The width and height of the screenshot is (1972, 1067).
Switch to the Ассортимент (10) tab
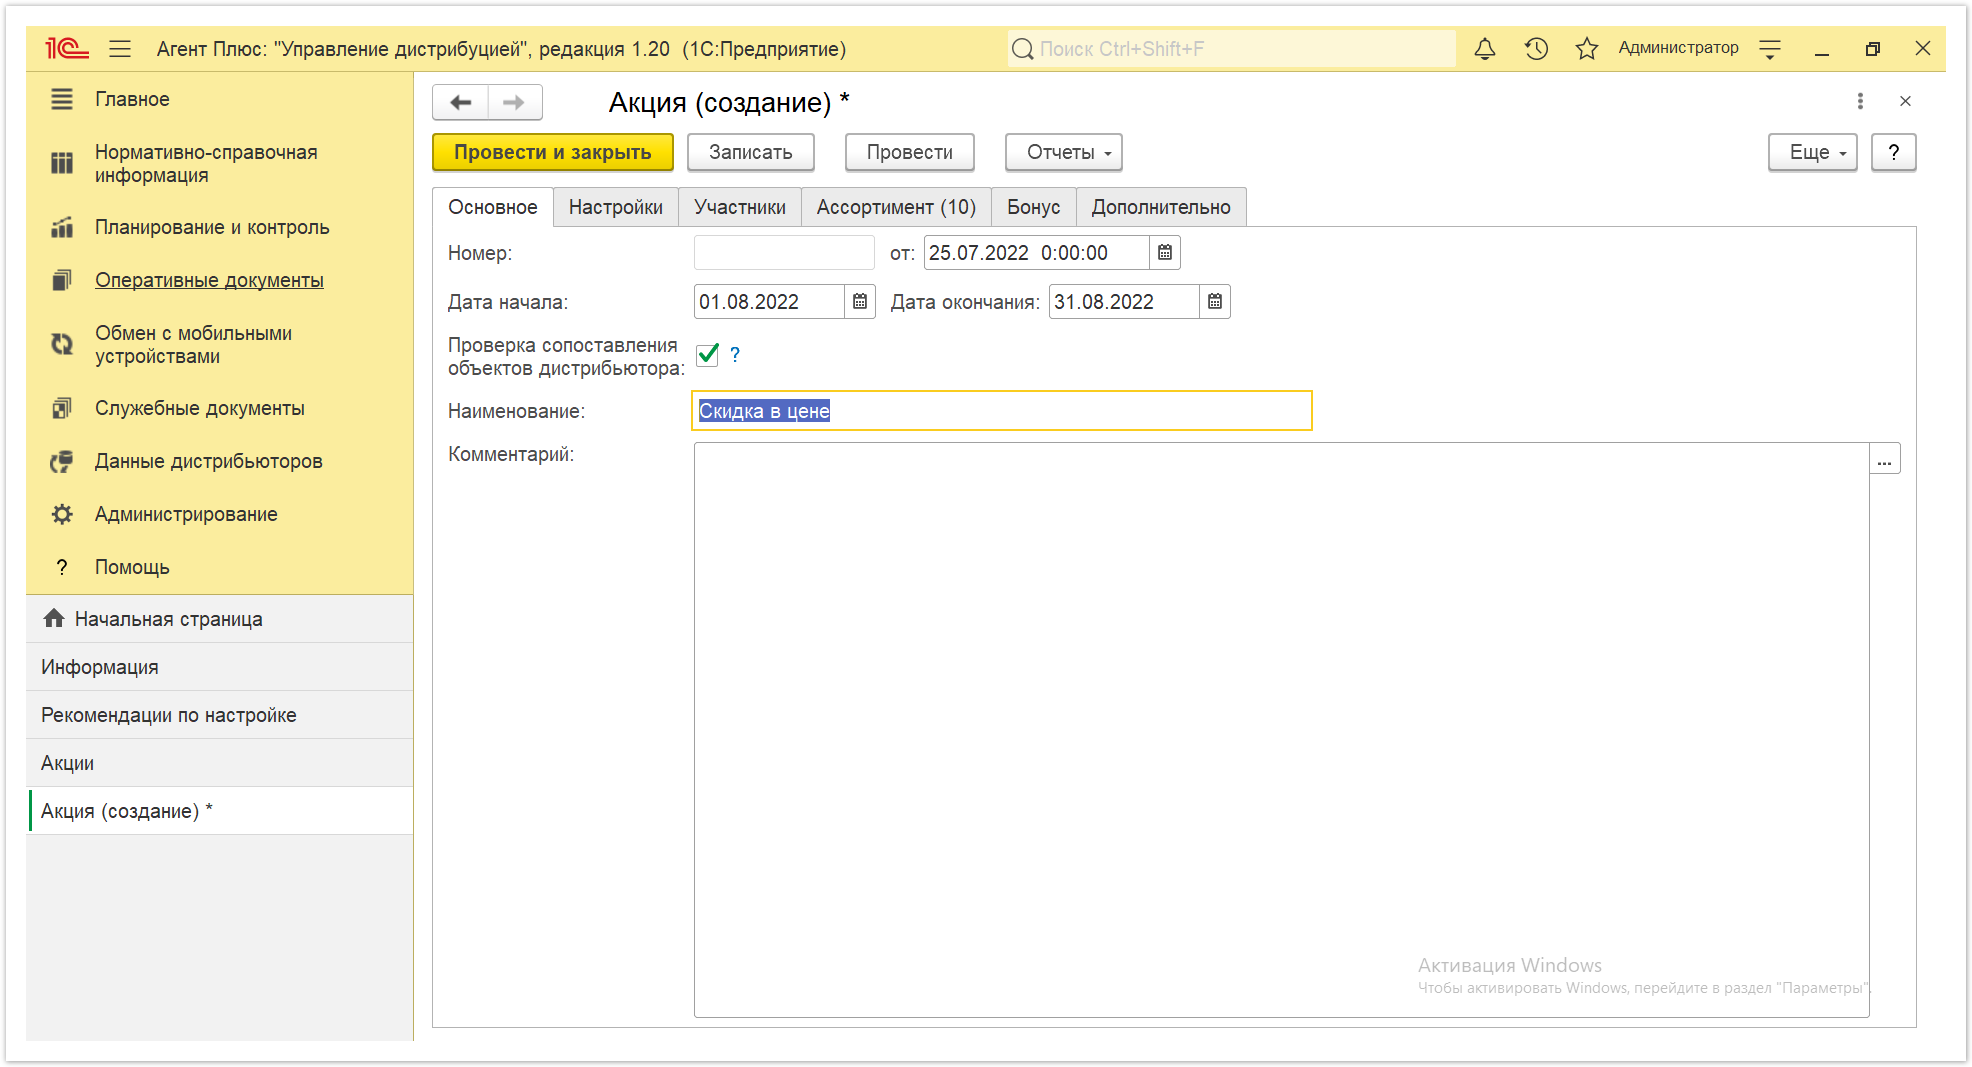click(x=896, y=207)
